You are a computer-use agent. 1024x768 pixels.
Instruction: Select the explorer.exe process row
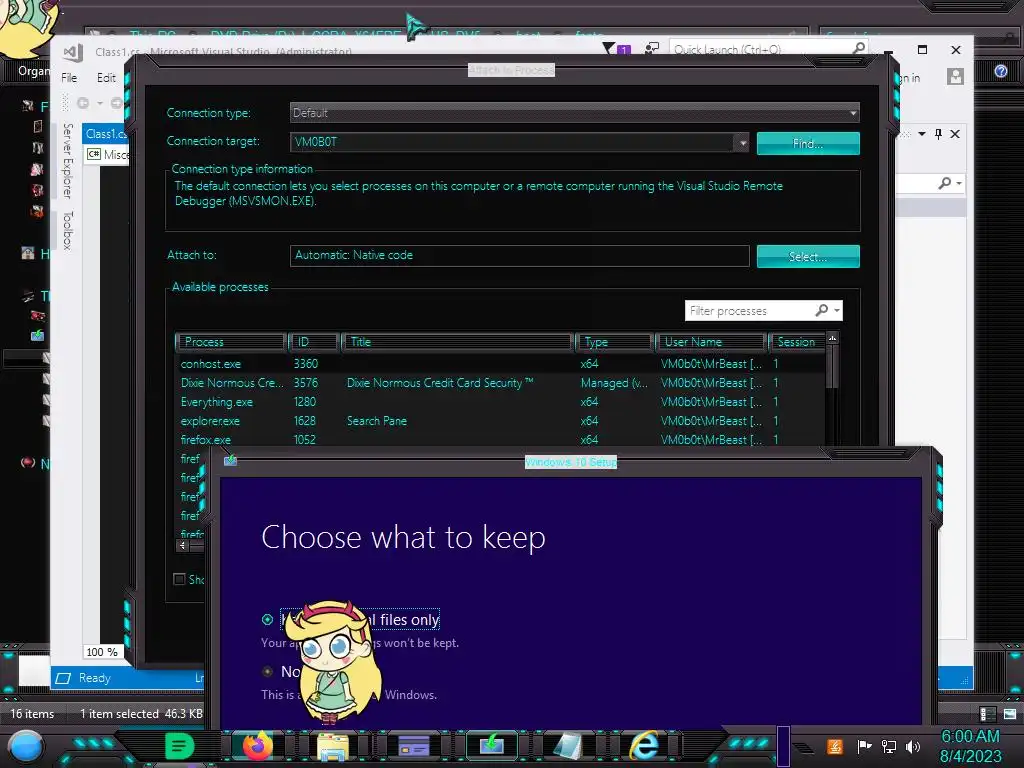(500, 421)
